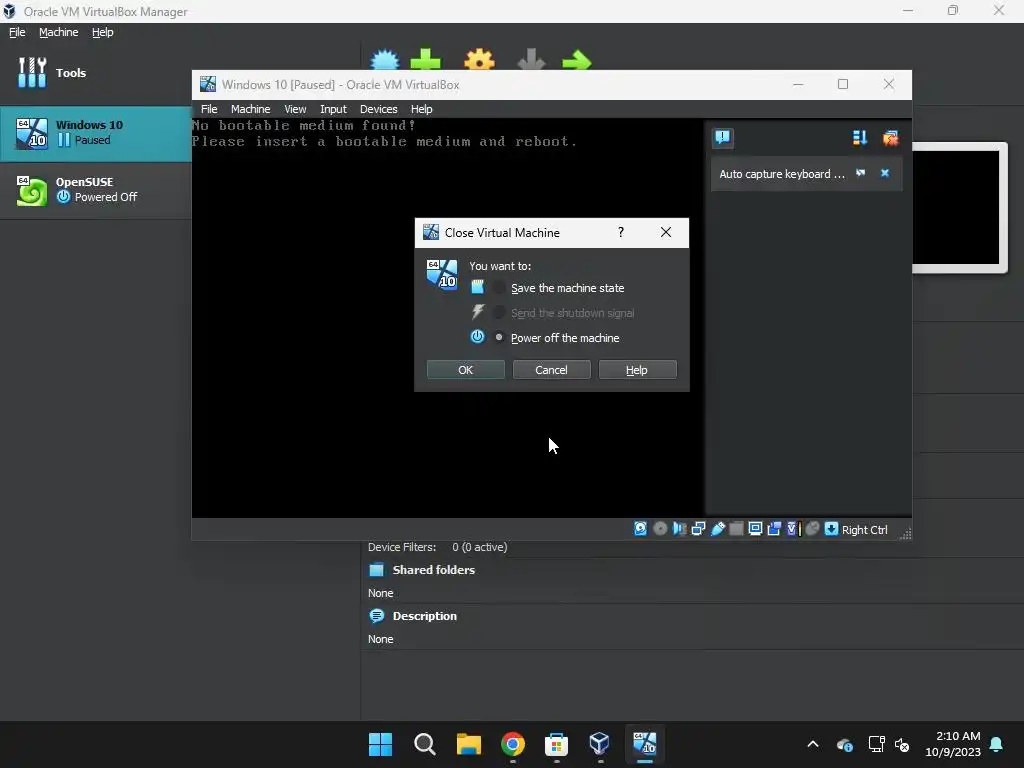Click the shared folders indicator in status bar
The image size is (1024, 768).
pyautogui.click(x=736, y=529)
